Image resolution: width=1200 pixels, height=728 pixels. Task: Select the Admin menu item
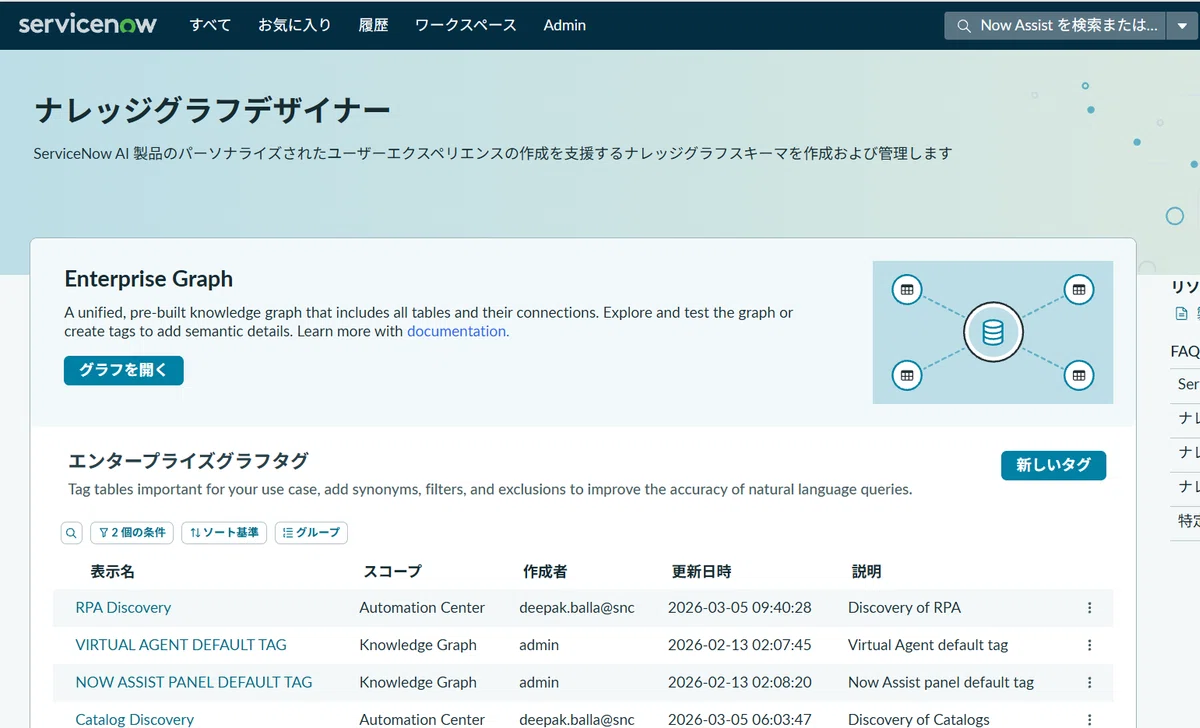[x=565, y=25]
